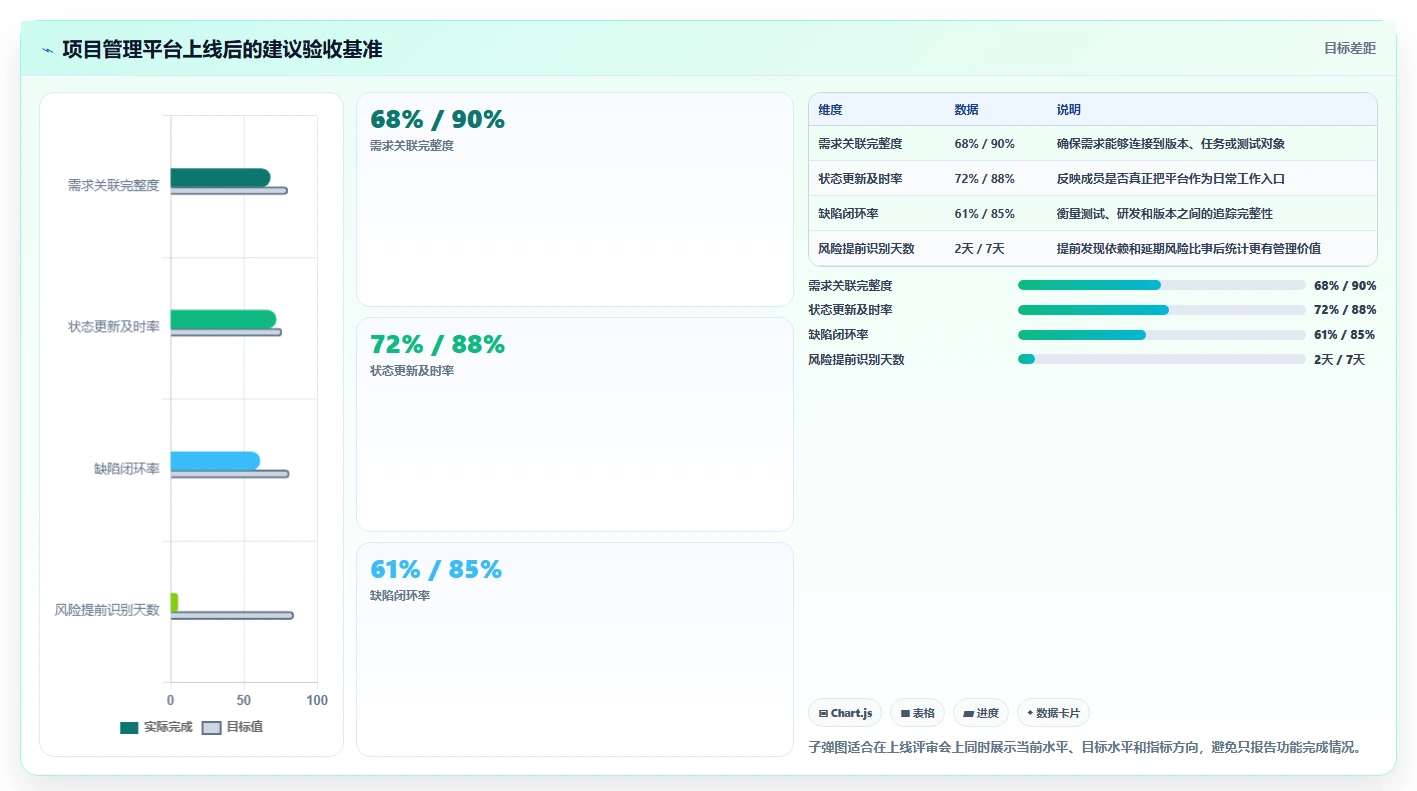Screen dimensions: 1417x791
Task: Click chart axis label 状态更新及时率
Action: (x=114, y=327)
